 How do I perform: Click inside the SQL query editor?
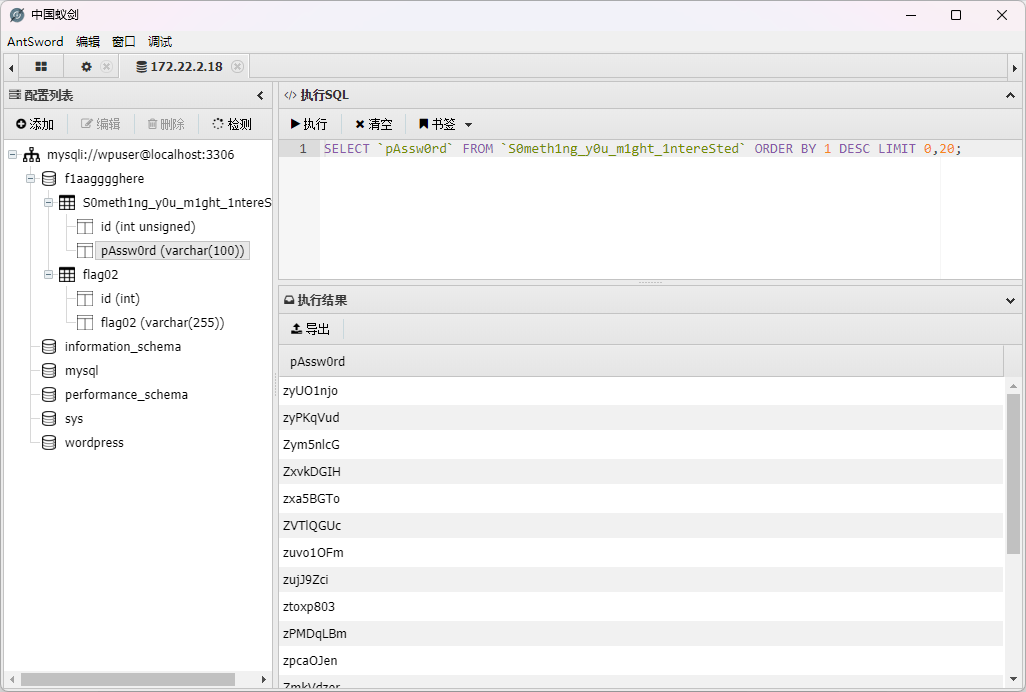(x=671, y=209)
